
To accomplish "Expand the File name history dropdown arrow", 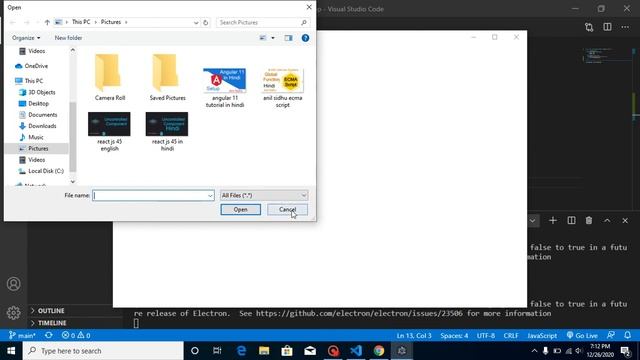I will (210, 196).
